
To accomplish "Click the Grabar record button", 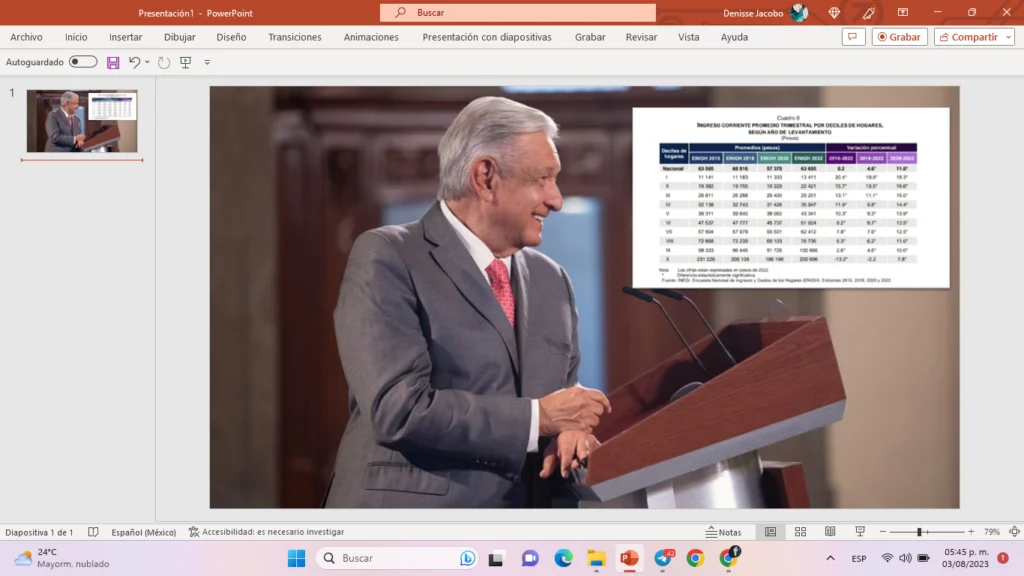I will tap(899, 37).
